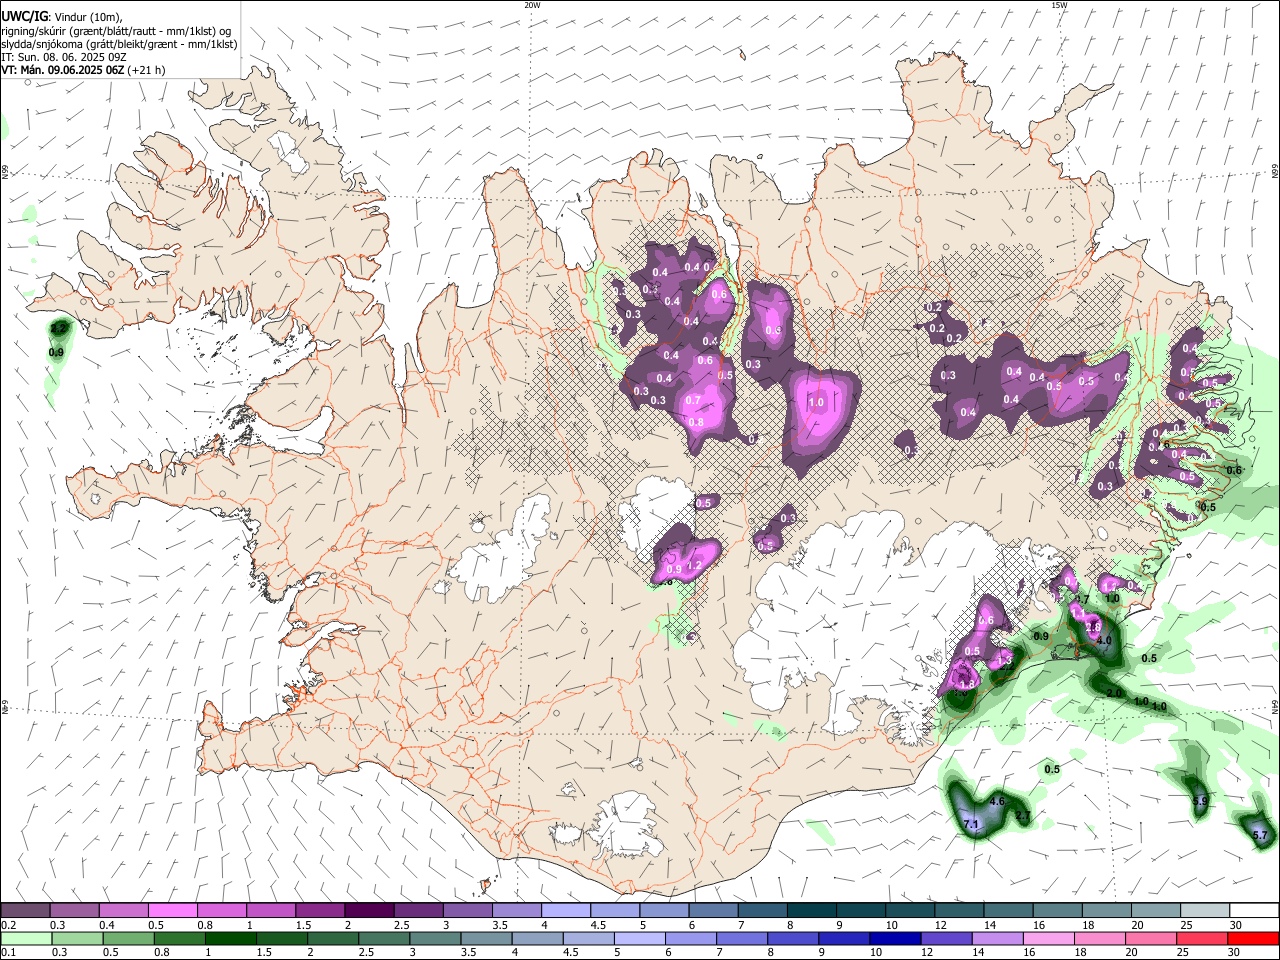Click the 'IT: Sun. 08. 06. 2025 09Z' line
Viewport: 1280px width, 960px height.
point(64,57)
